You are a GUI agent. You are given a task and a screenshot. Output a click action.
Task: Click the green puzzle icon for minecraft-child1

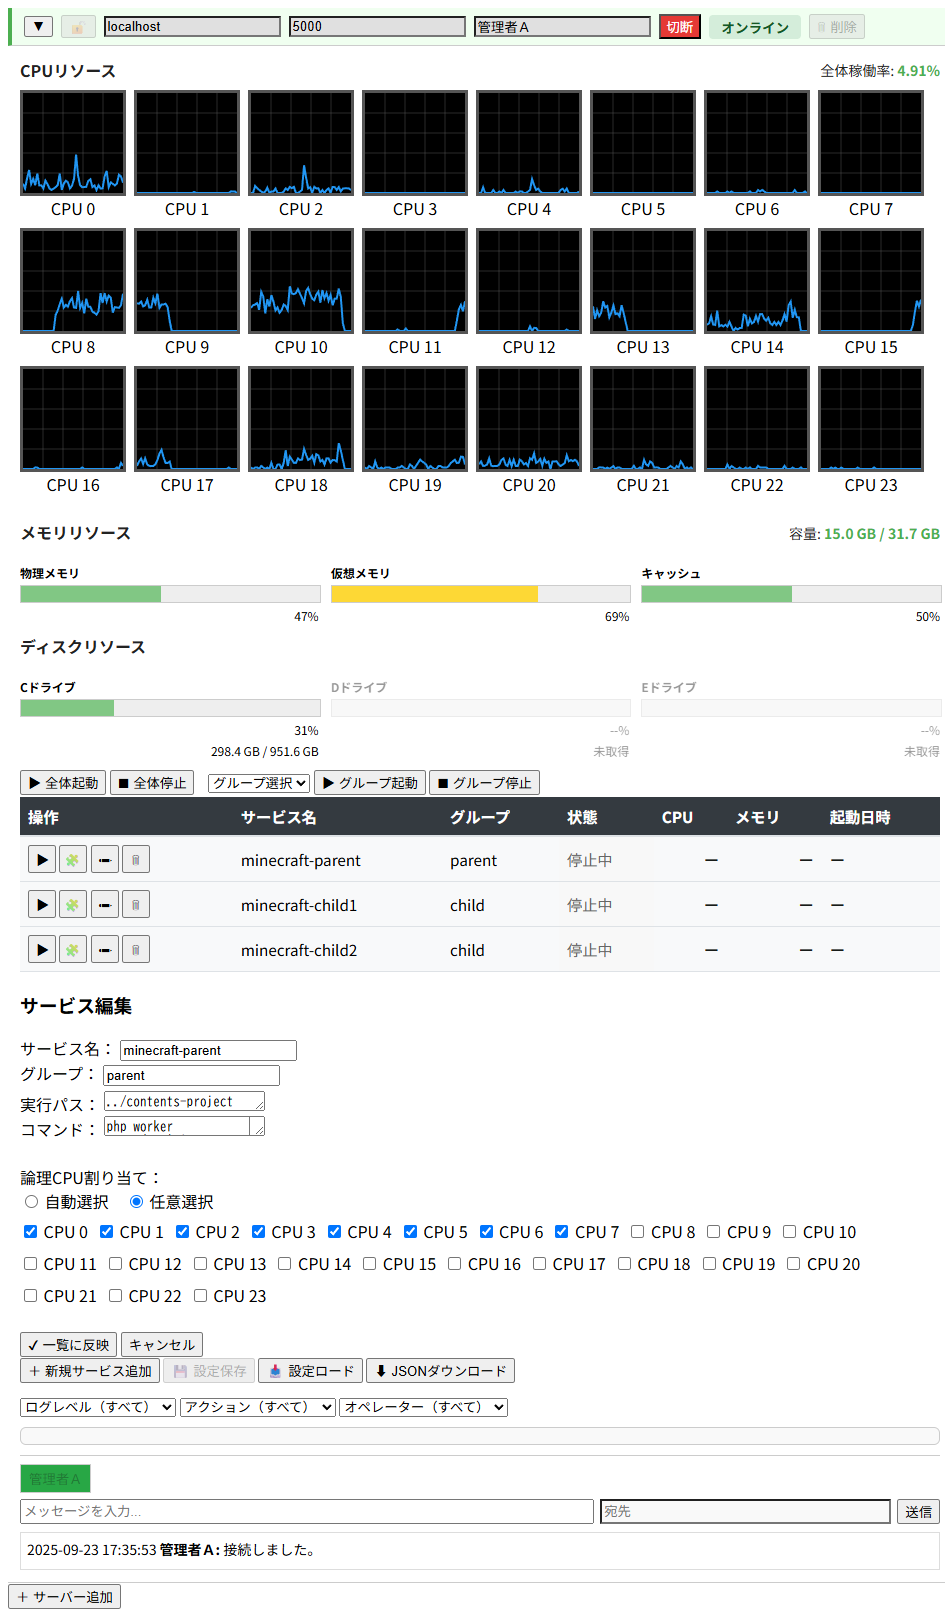pyautogui.click(x=72, y=904)
